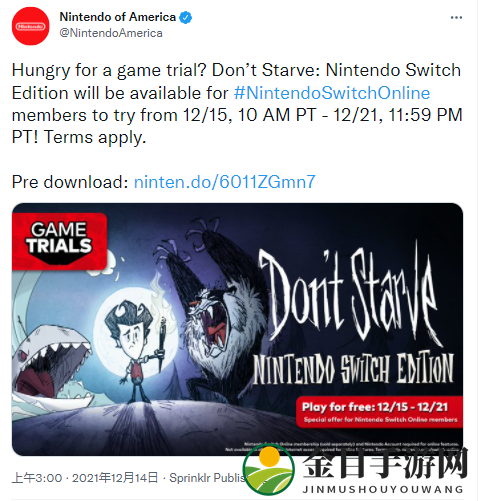Click the Don't Starve title logo
479x501 pixels.
[348, 295]
